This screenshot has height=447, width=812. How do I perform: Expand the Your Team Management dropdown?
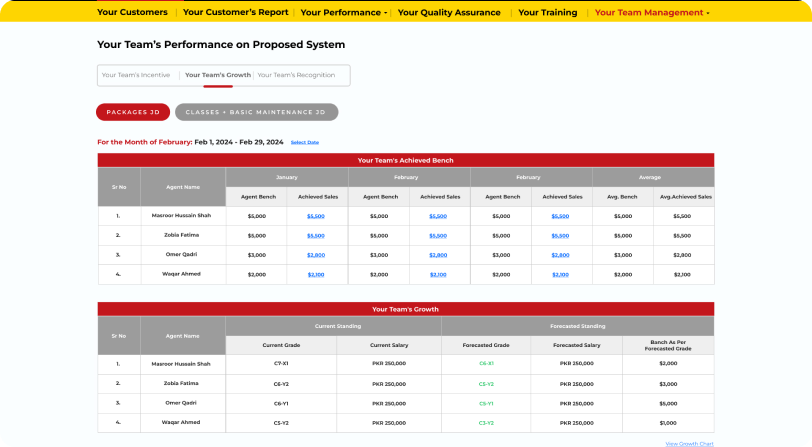651,13
